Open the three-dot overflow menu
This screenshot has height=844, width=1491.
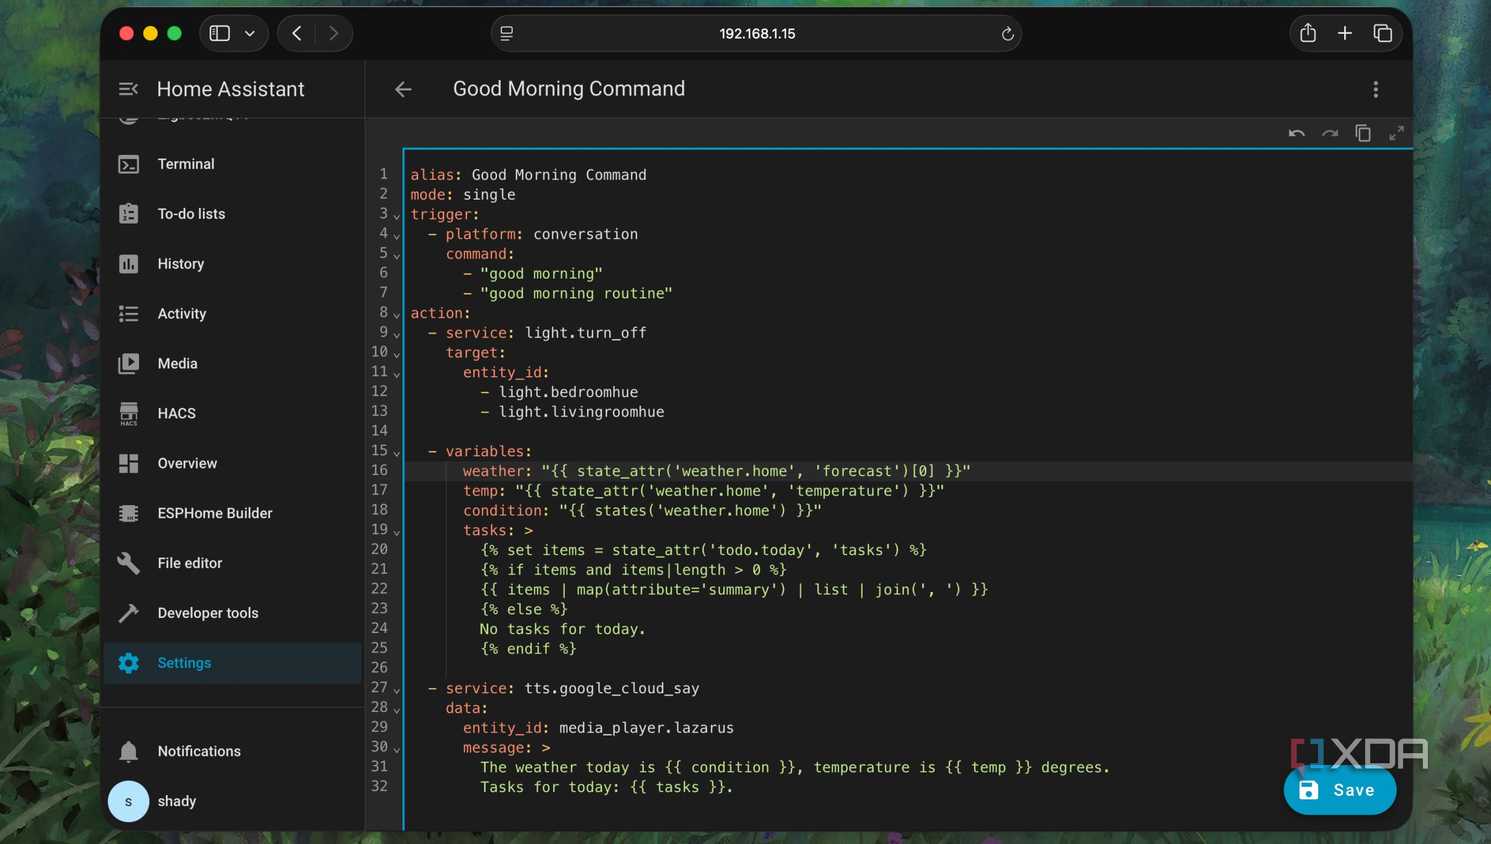(1376, 89)
